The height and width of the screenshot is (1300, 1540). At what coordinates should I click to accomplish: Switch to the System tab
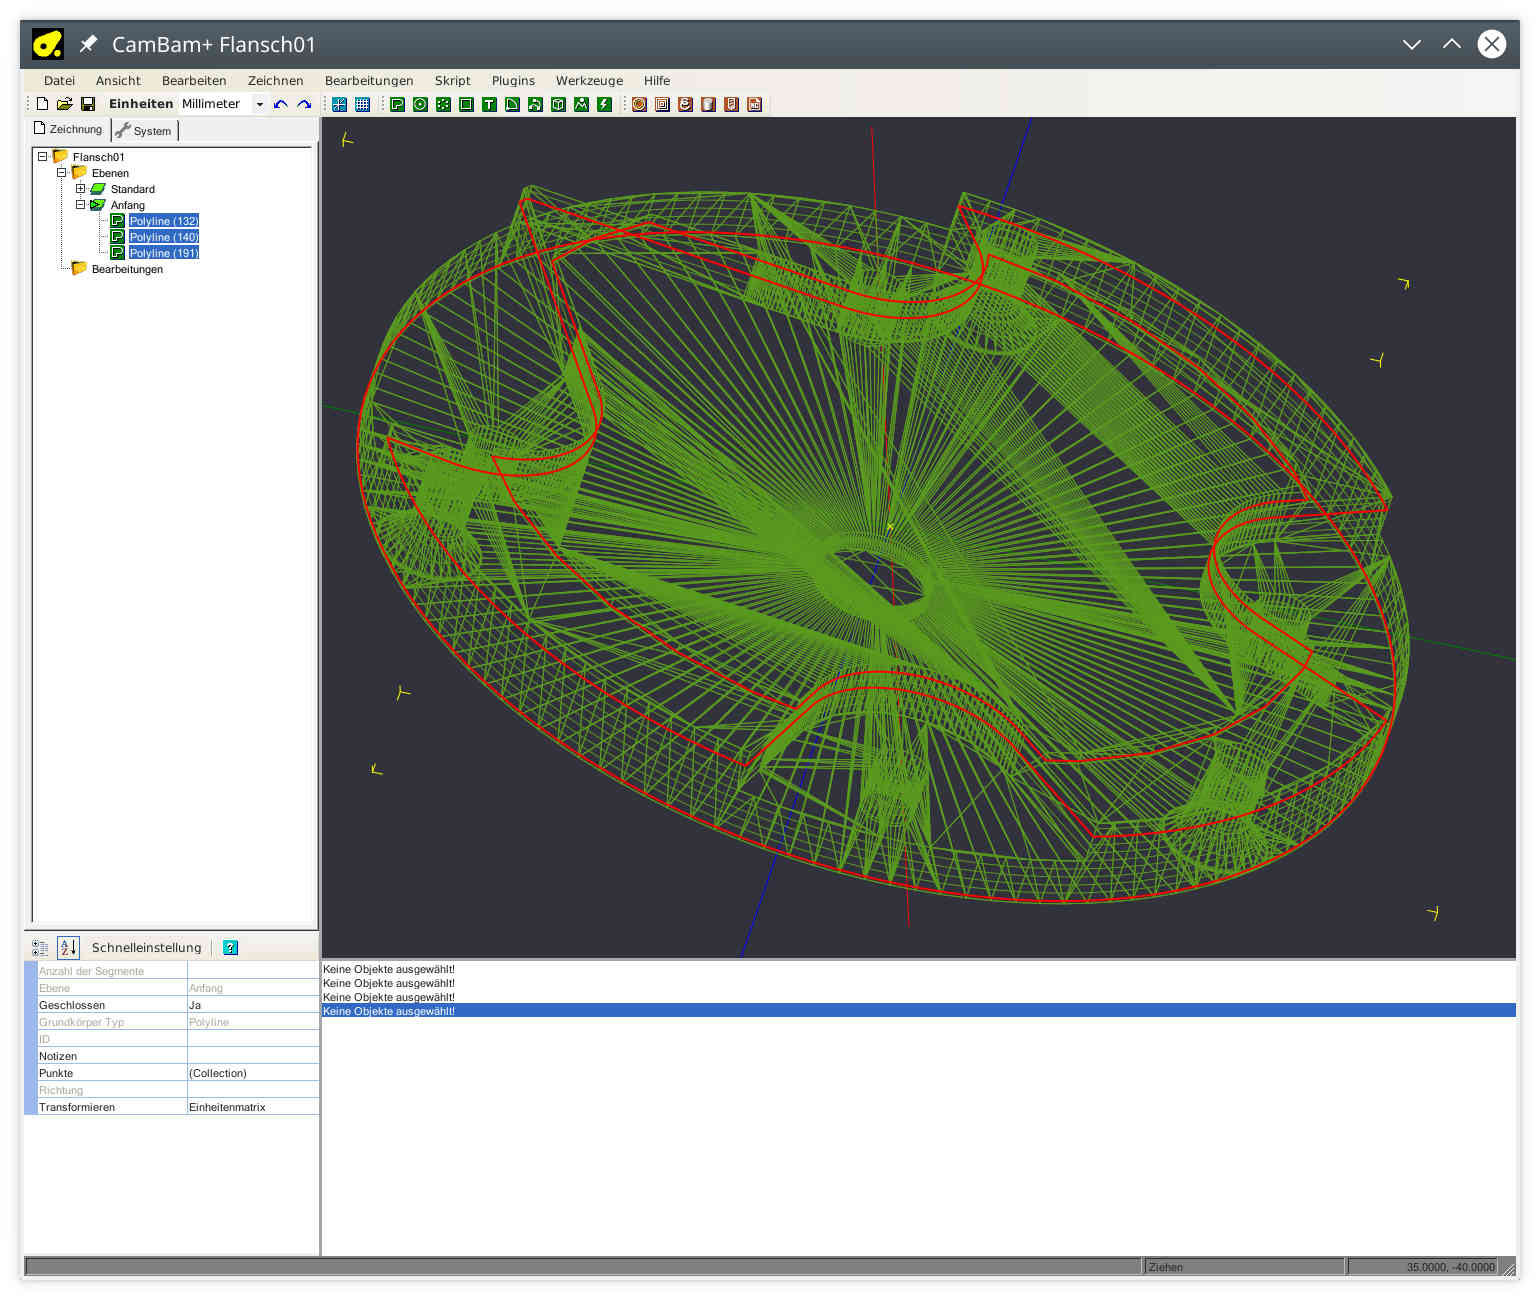click(143, 130)
